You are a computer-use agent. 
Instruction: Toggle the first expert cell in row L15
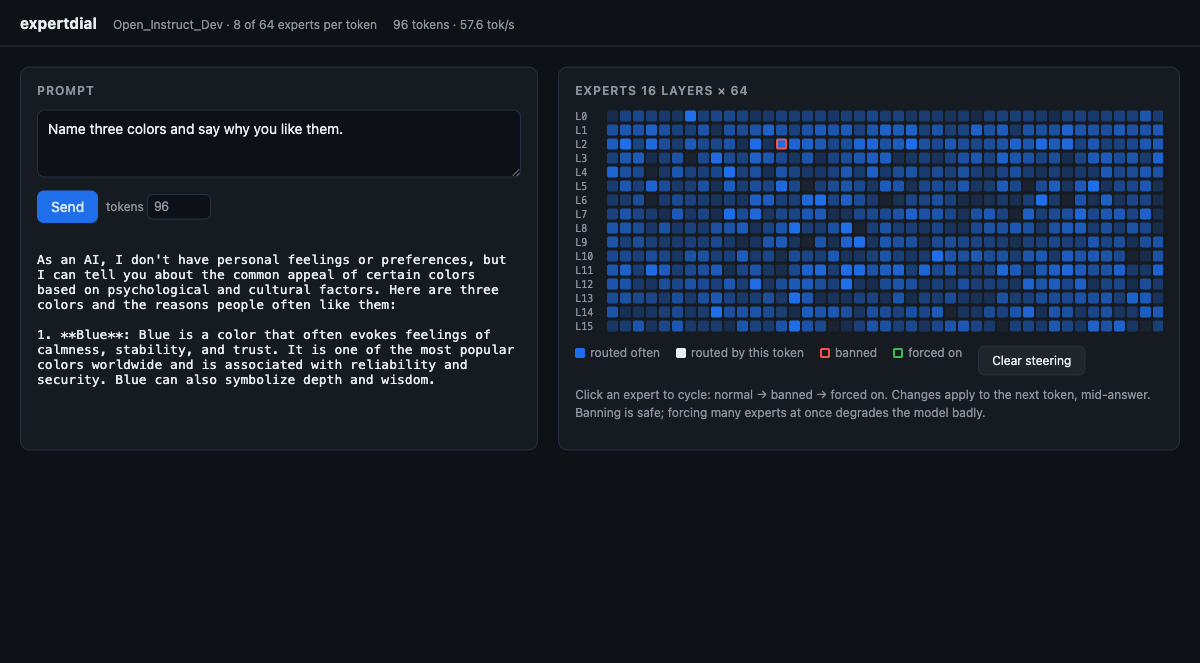pos(613,326)
